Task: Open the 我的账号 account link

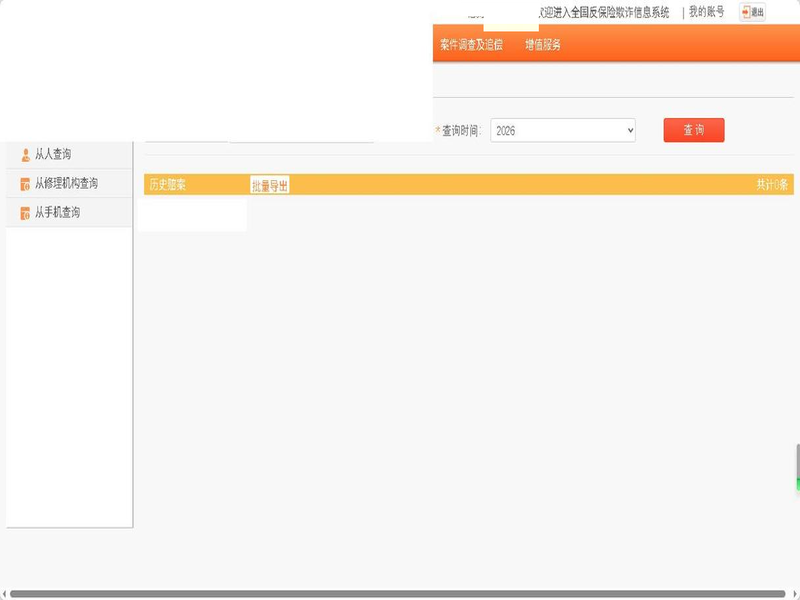Action: [706, 12]
